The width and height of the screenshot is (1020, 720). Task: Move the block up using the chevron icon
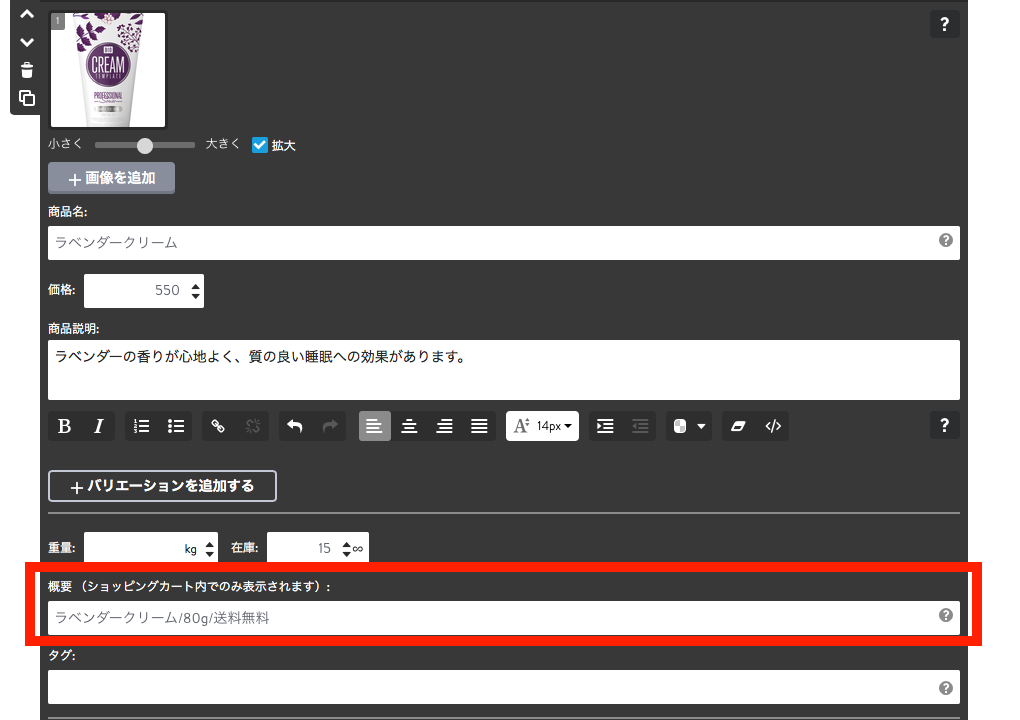[x=25, y=15]
